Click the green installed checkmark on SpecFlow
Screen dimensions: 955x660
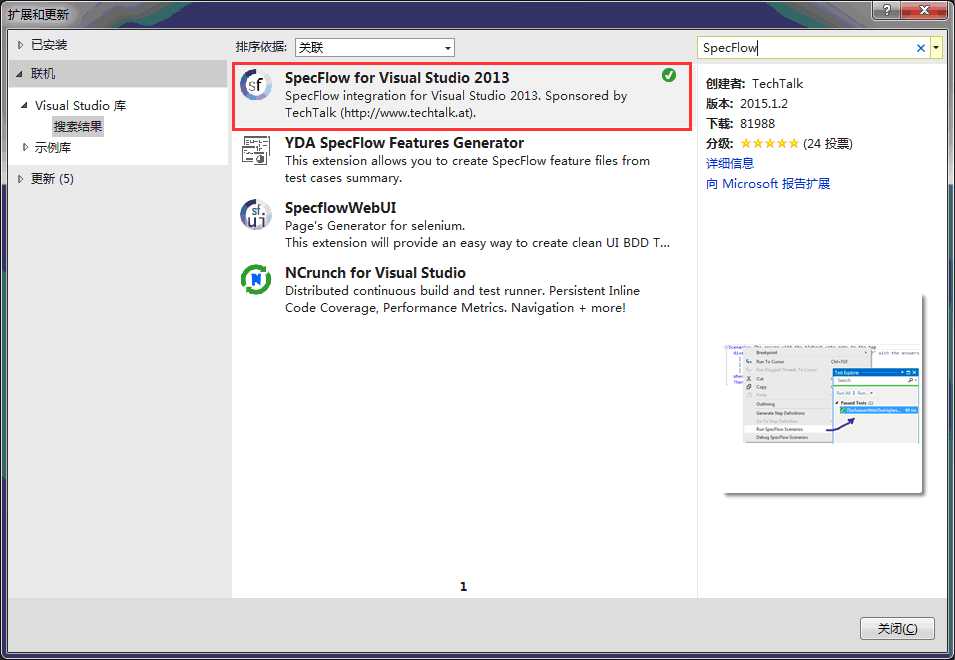tap(669, 75)
